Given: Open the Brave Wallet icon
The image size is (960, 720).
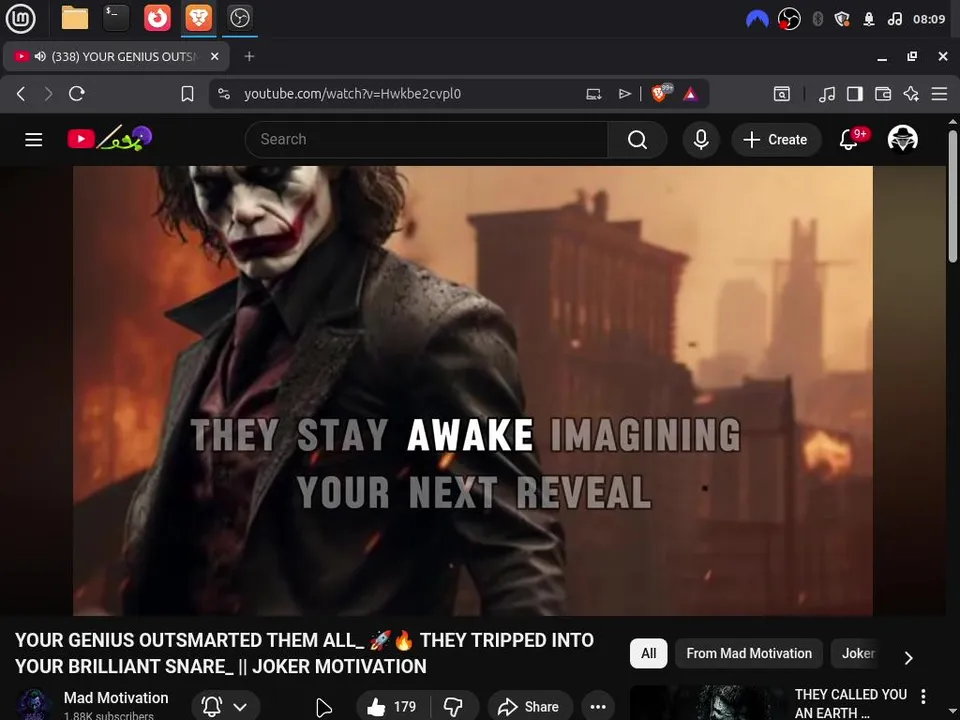Looking at the screenshot, I should [883, 94].
